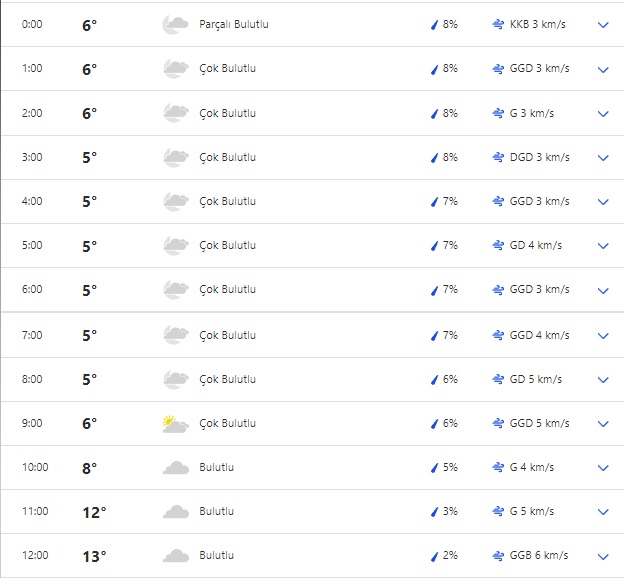Click the cloud icon in the 3:00 row
This screenshot has width=624, height=578.
pos(176,157)
